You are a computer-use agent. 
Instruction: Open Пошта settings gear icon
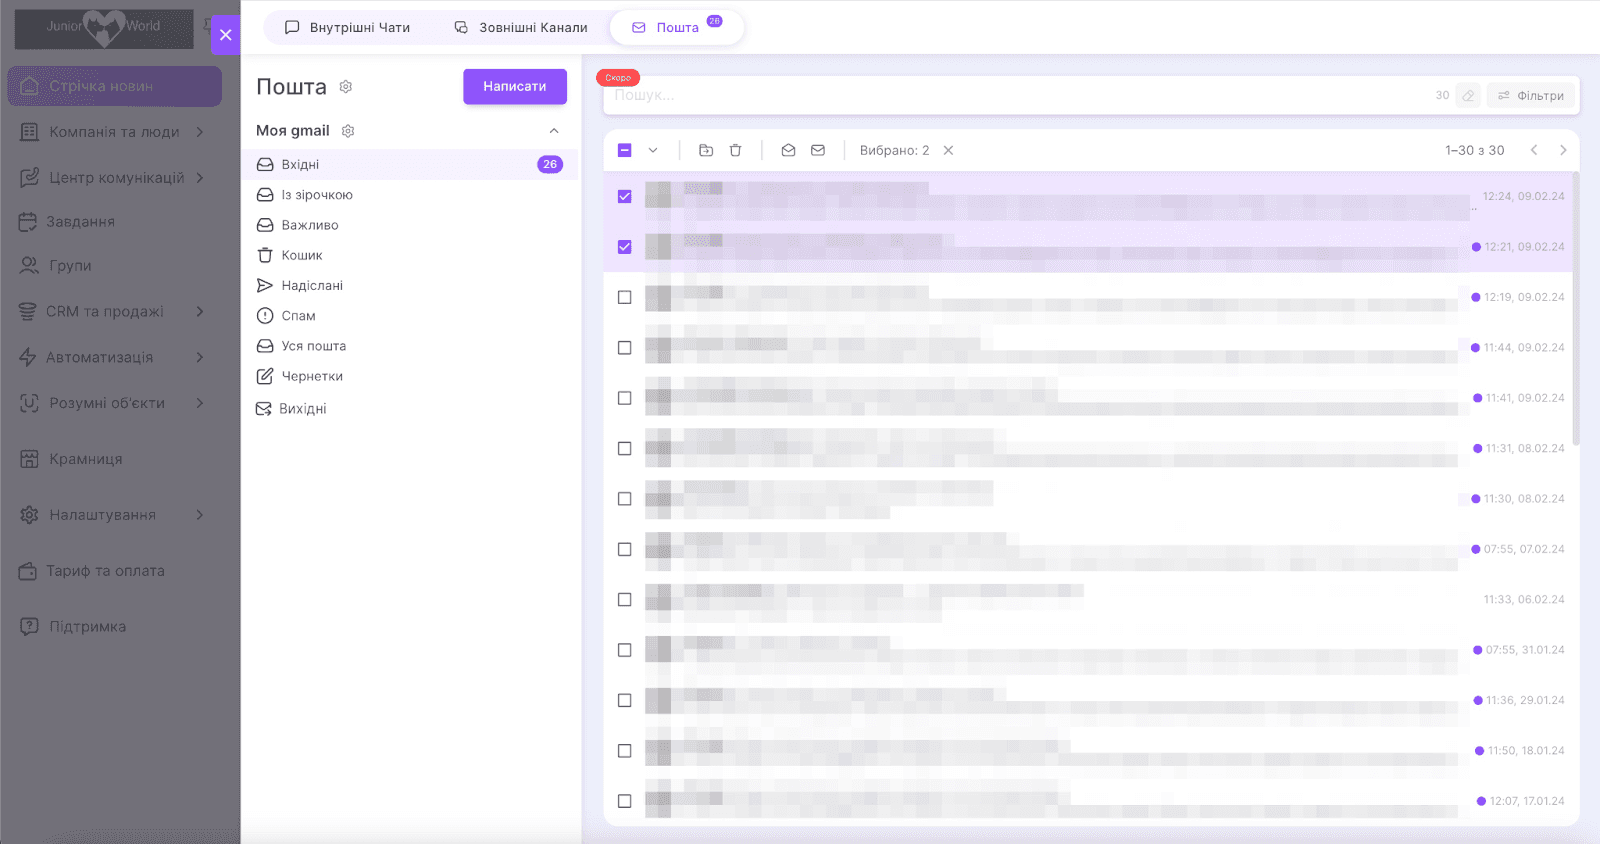click(x=346, y=87)
